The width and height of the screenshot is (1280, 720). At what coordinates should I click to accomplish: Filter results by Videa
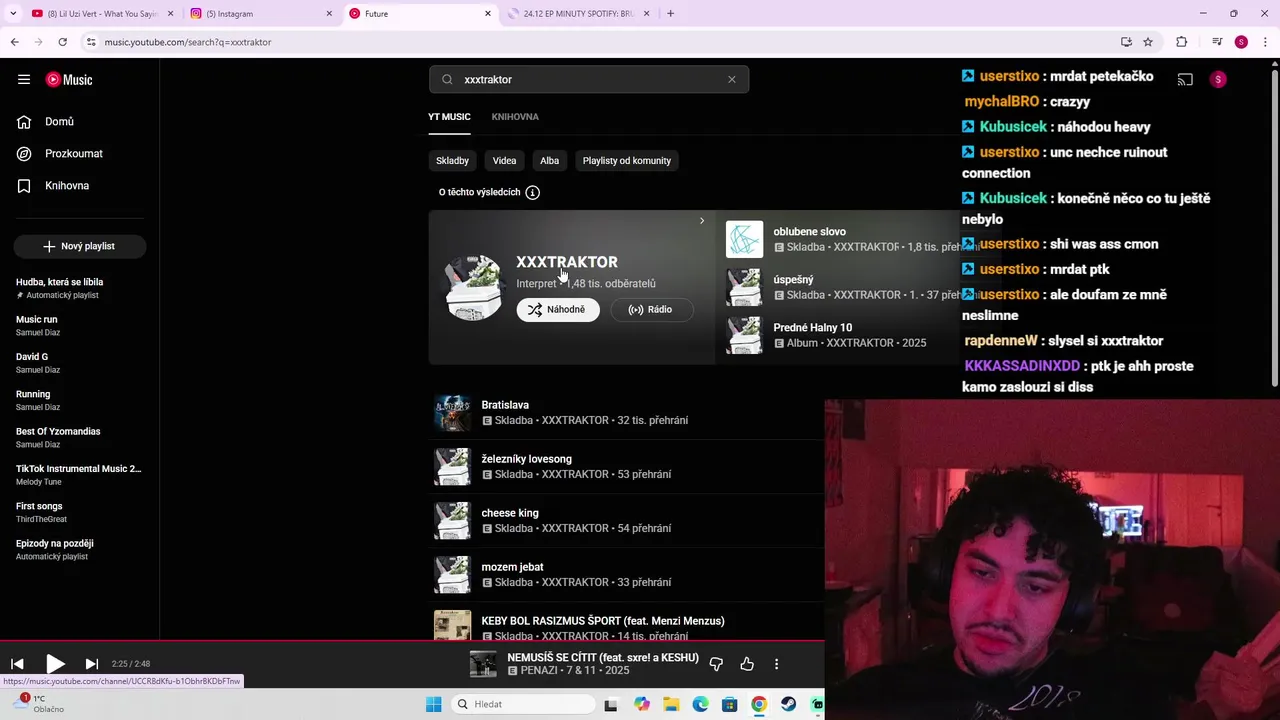point(504,161)
